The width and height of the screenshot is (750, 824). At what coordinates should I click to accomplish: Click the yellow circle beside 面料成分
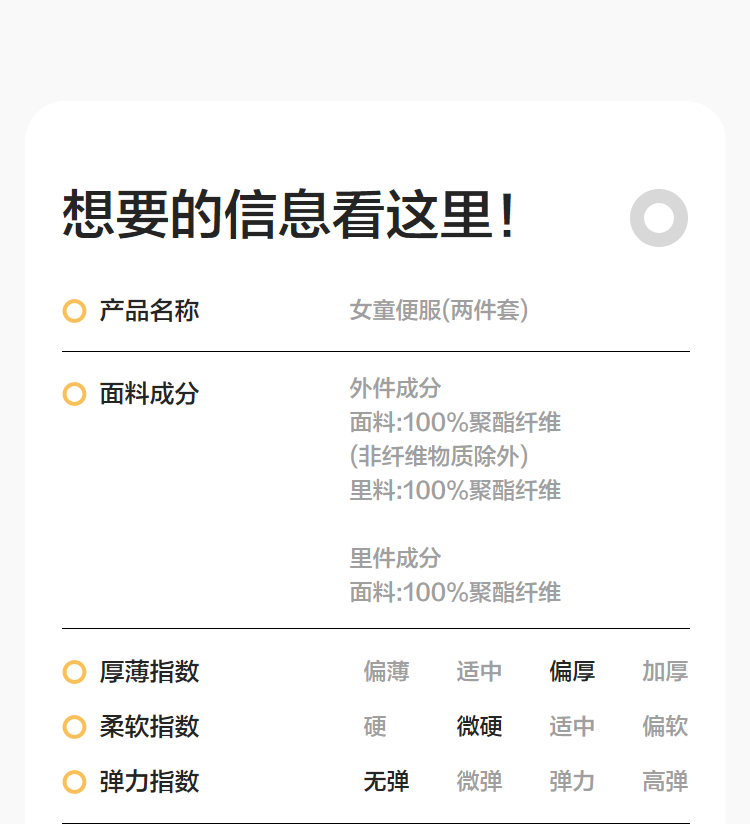(x=74, y=394)
